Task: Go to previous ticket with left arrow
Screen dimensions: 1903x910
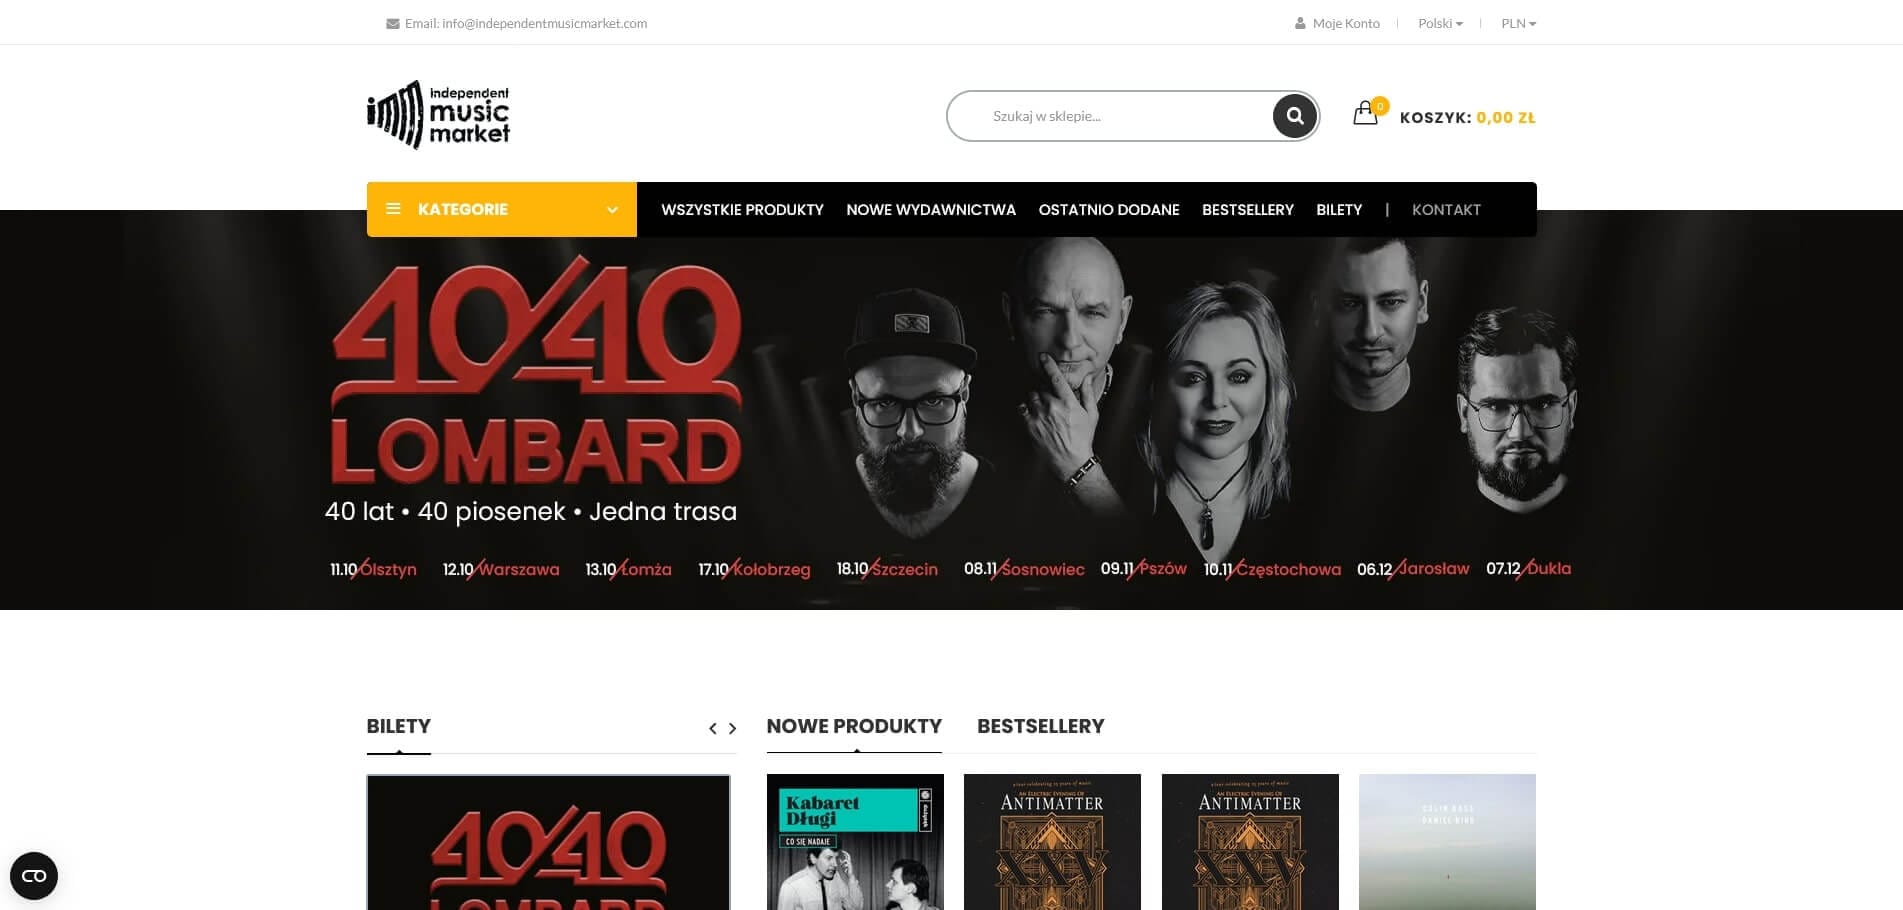Action: coord(713,728)
